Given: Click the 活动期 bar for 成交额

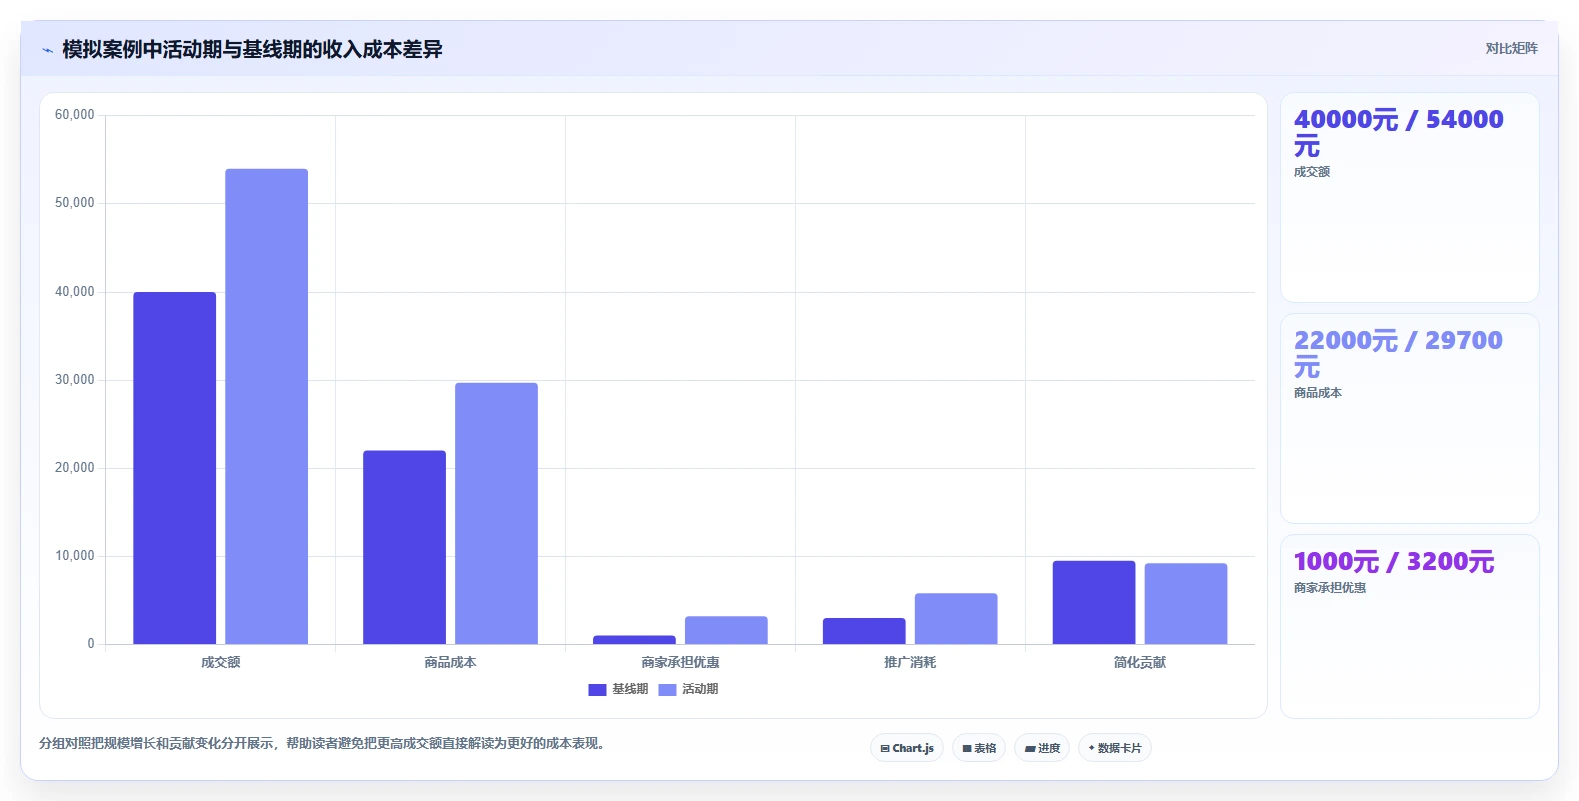Looking at the screenshot, I should (x=266, y=406).
